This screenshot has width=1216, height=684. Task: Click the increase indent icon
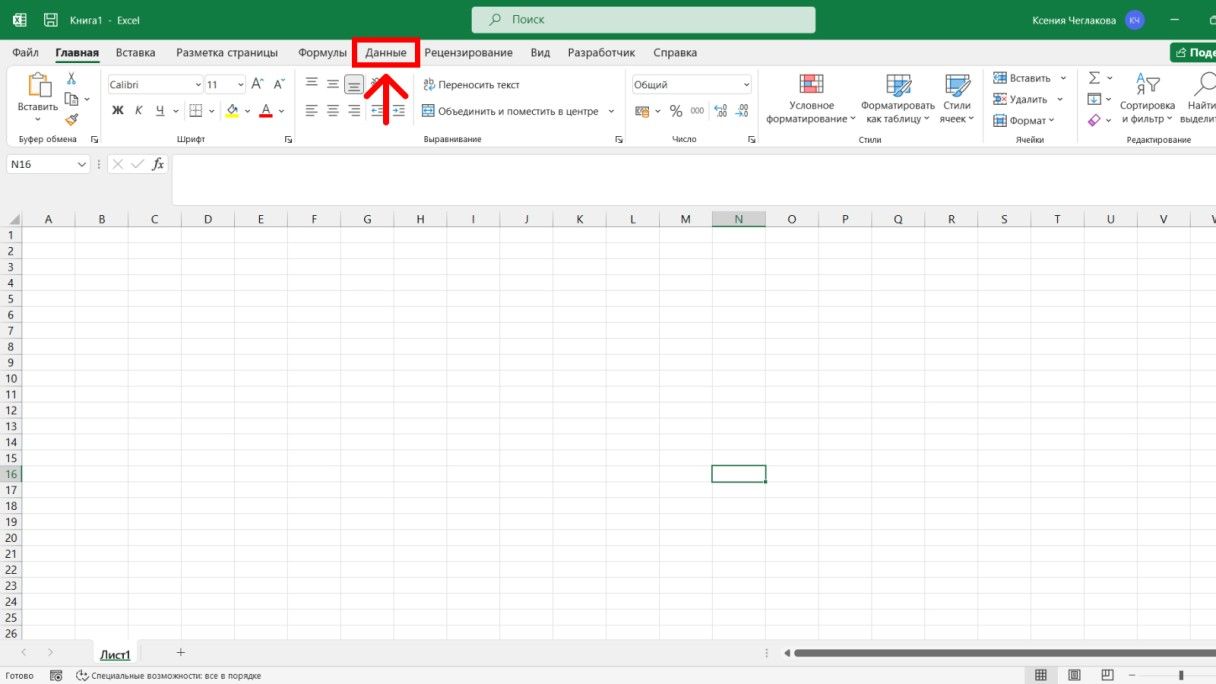[398, 111]
